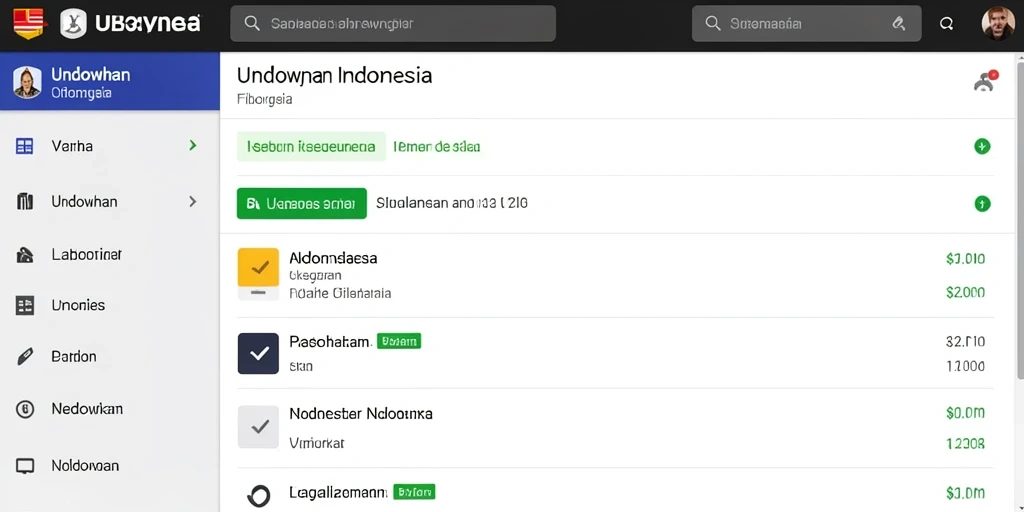Click the second search field in header
Image resolution: width=1024 pixels, height=512 pixels.
pos(807,24)
